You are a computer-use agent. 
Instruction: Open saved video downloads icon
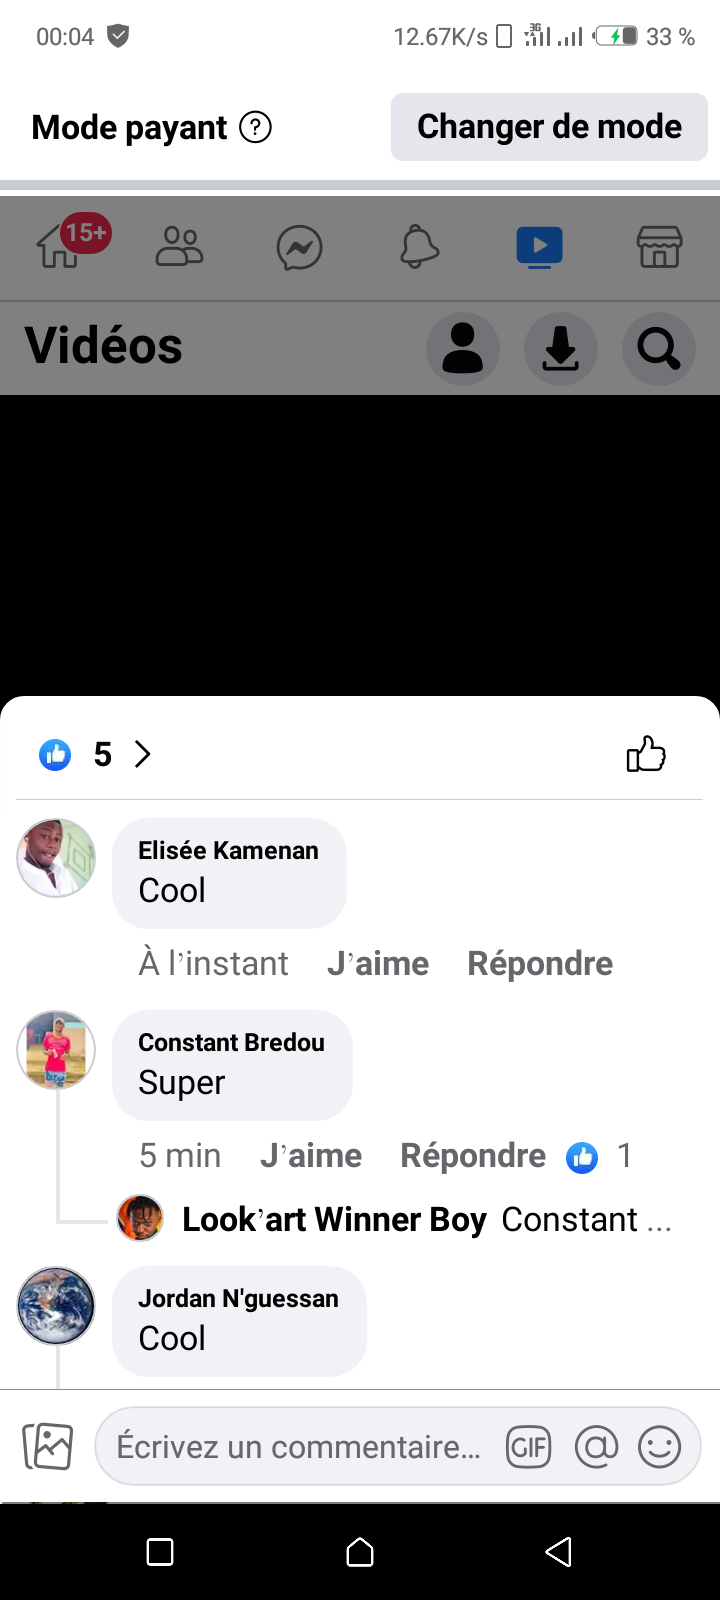[561, 349]
